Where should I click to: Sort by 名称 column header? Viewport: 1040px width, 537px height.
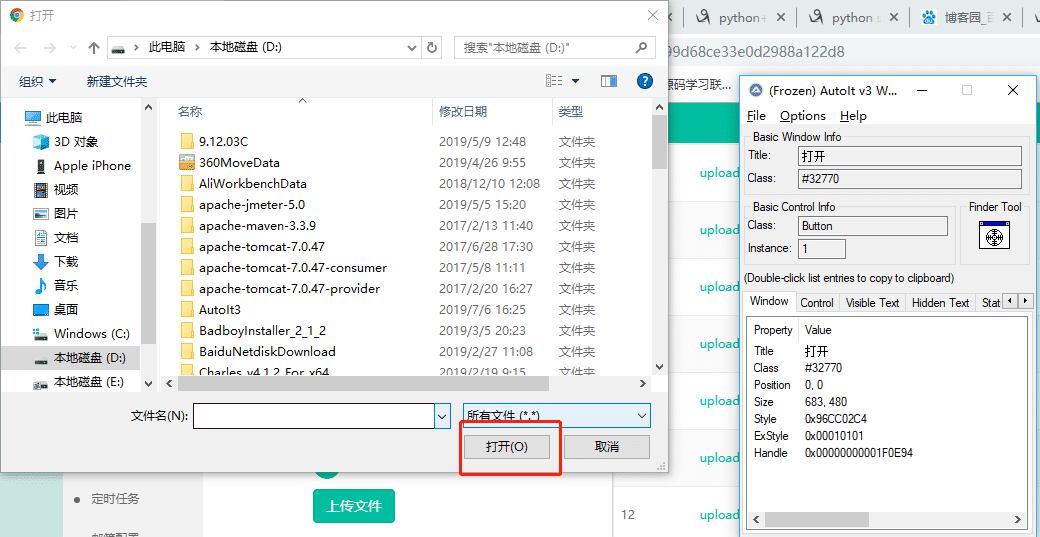click(x=190, y=111)
